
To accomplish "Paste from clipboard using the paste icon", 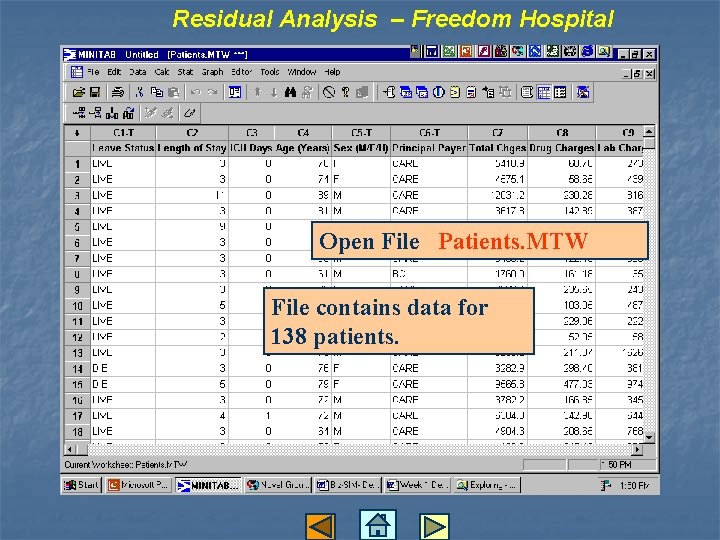I will 174,92.
